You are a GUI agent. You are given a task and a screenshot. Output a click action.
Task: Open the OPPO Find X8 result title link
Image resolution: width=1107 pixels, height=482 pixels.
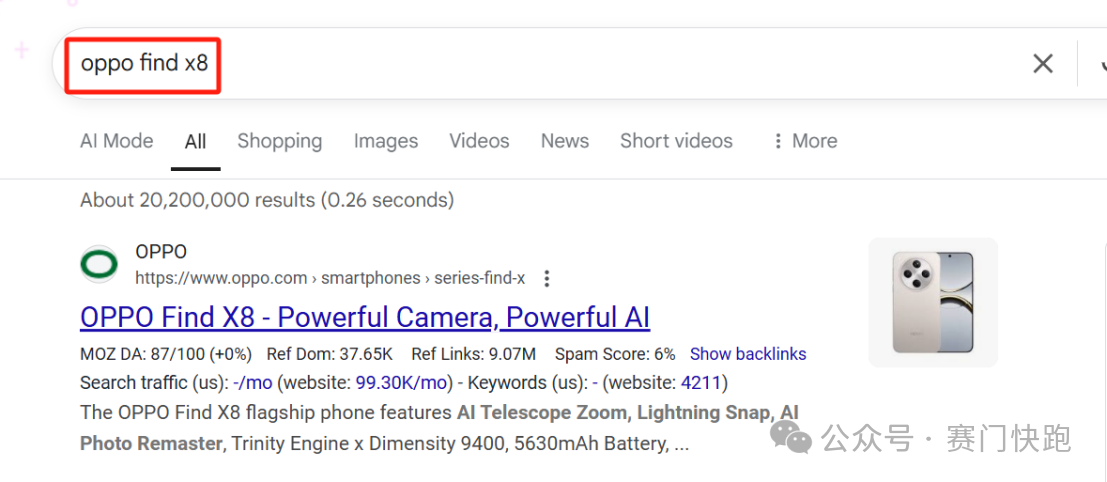point(365,318)
